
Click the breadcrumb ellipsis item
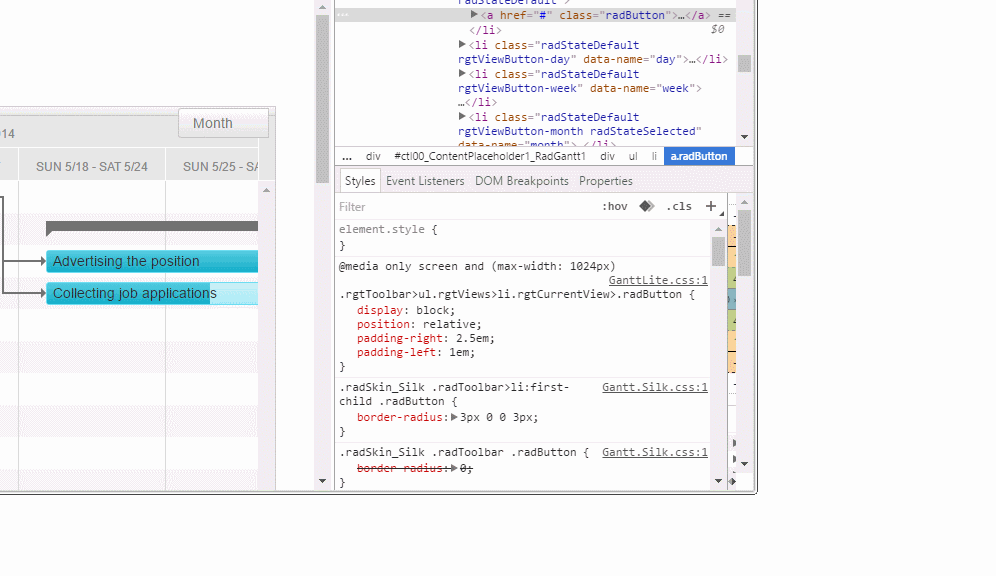pos(347,156)
